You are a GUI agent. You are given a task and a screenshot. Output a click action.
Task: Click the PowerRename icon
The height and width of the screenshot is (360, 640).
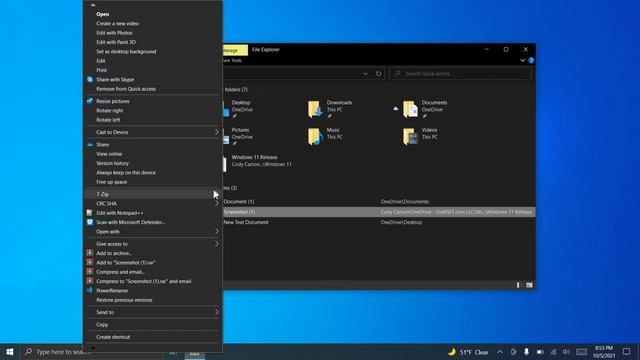point(90,291)
